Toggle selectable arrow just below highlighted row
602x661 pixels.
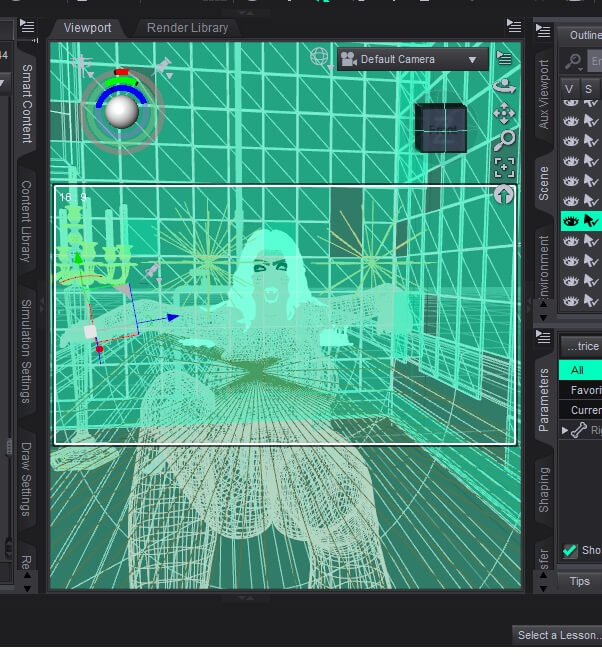click(591, 241)
